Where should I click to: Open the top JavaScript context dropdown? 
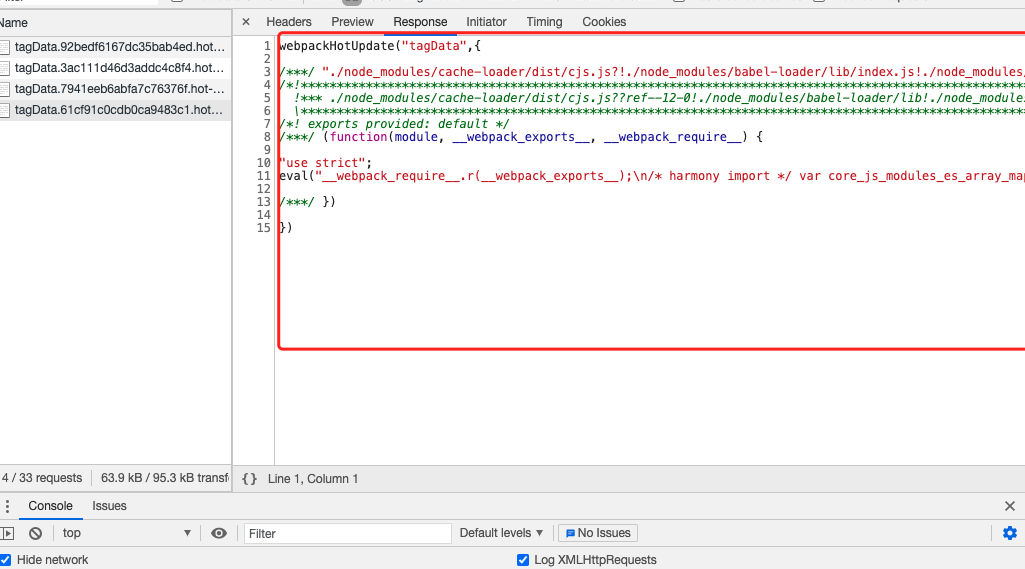click(x=125, y=534)
